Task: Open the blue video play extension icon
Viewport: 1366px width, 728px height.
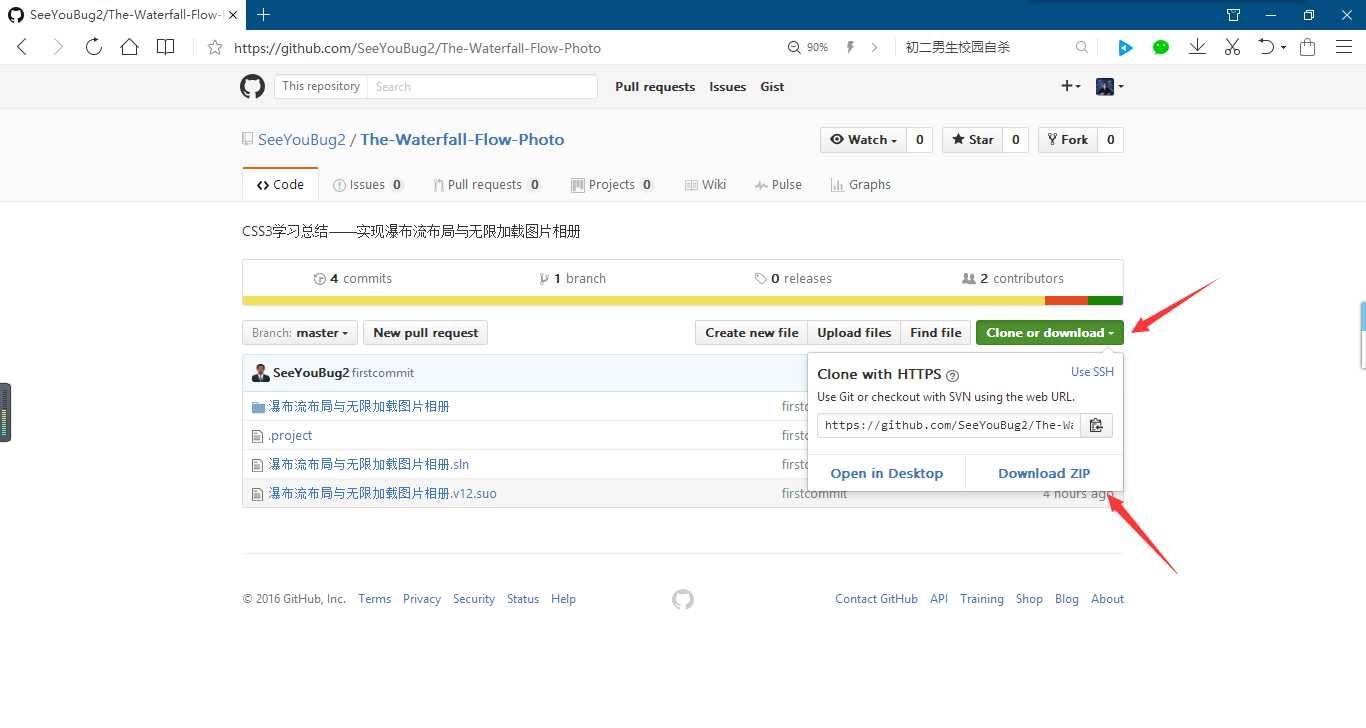Action: click(x=1125, y=47)
